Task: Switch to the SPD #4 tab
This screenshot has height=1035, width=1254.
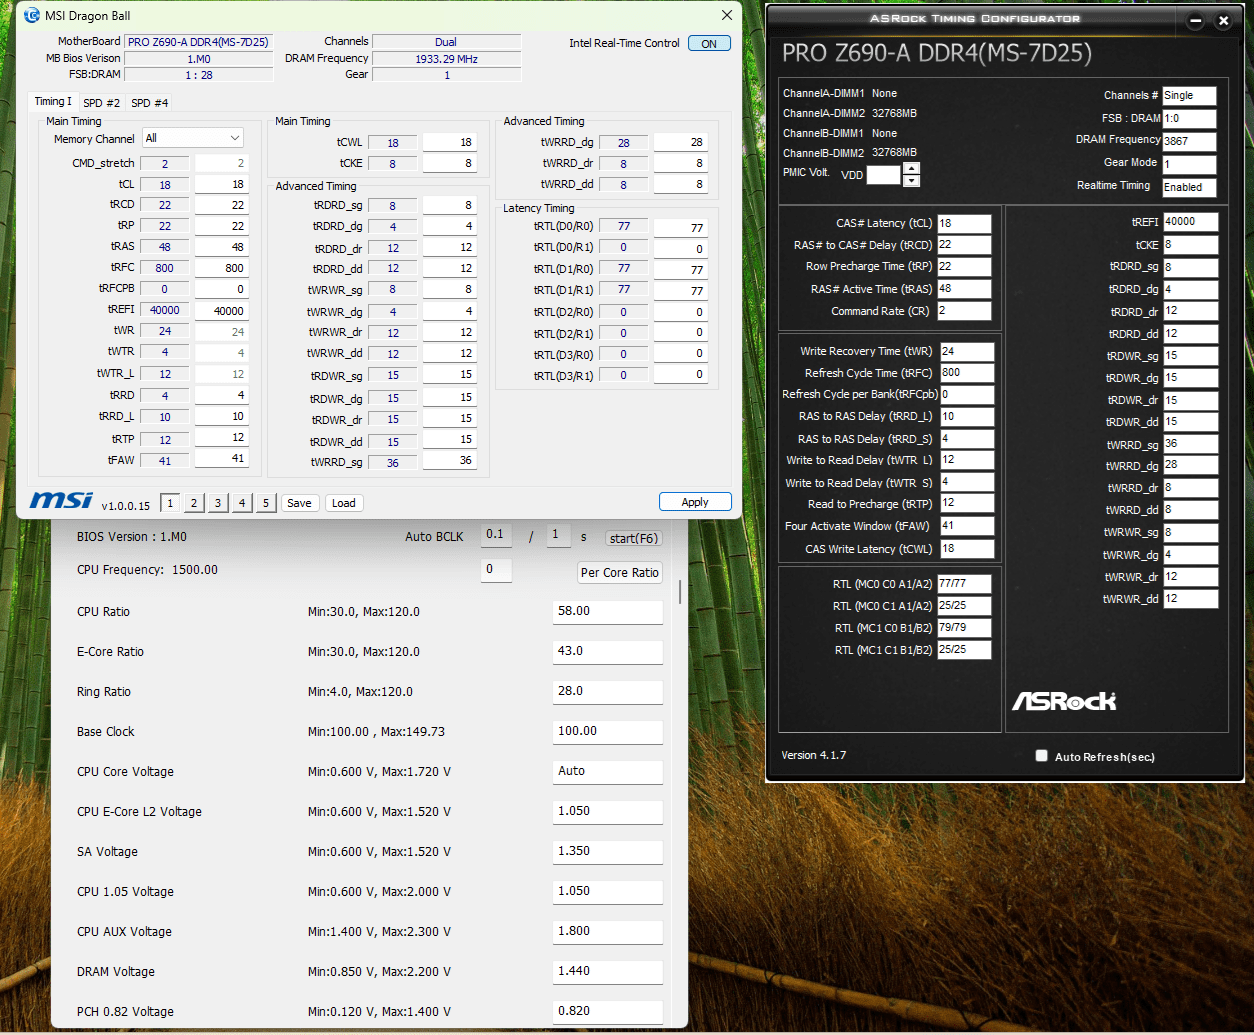Action: [150, 102]
